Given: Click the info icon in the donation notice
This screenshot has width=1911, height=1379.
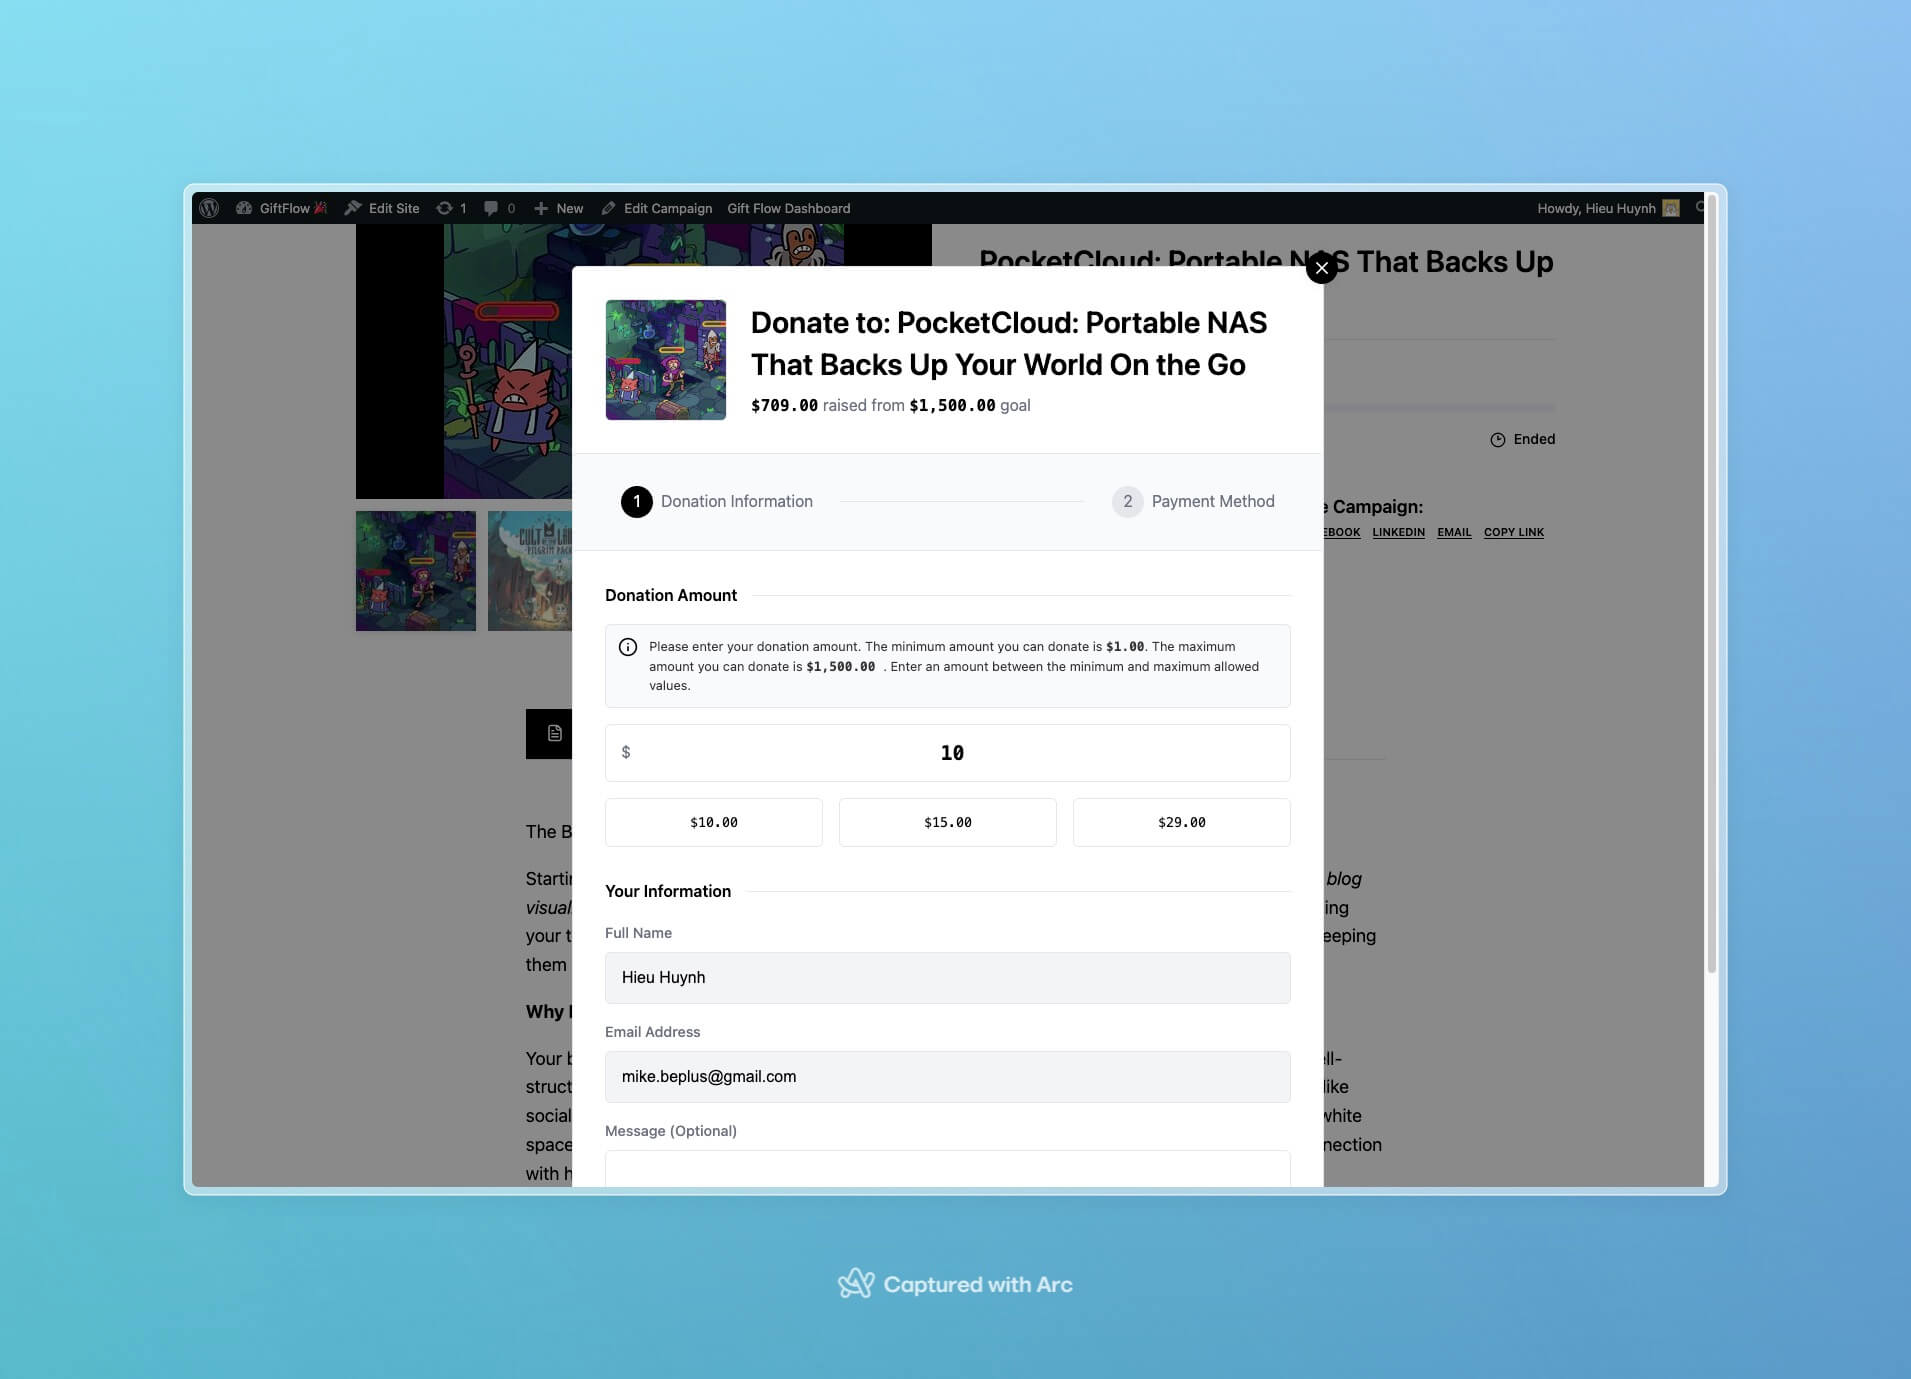Looking at the screenshot, I should tap(628, 647).
